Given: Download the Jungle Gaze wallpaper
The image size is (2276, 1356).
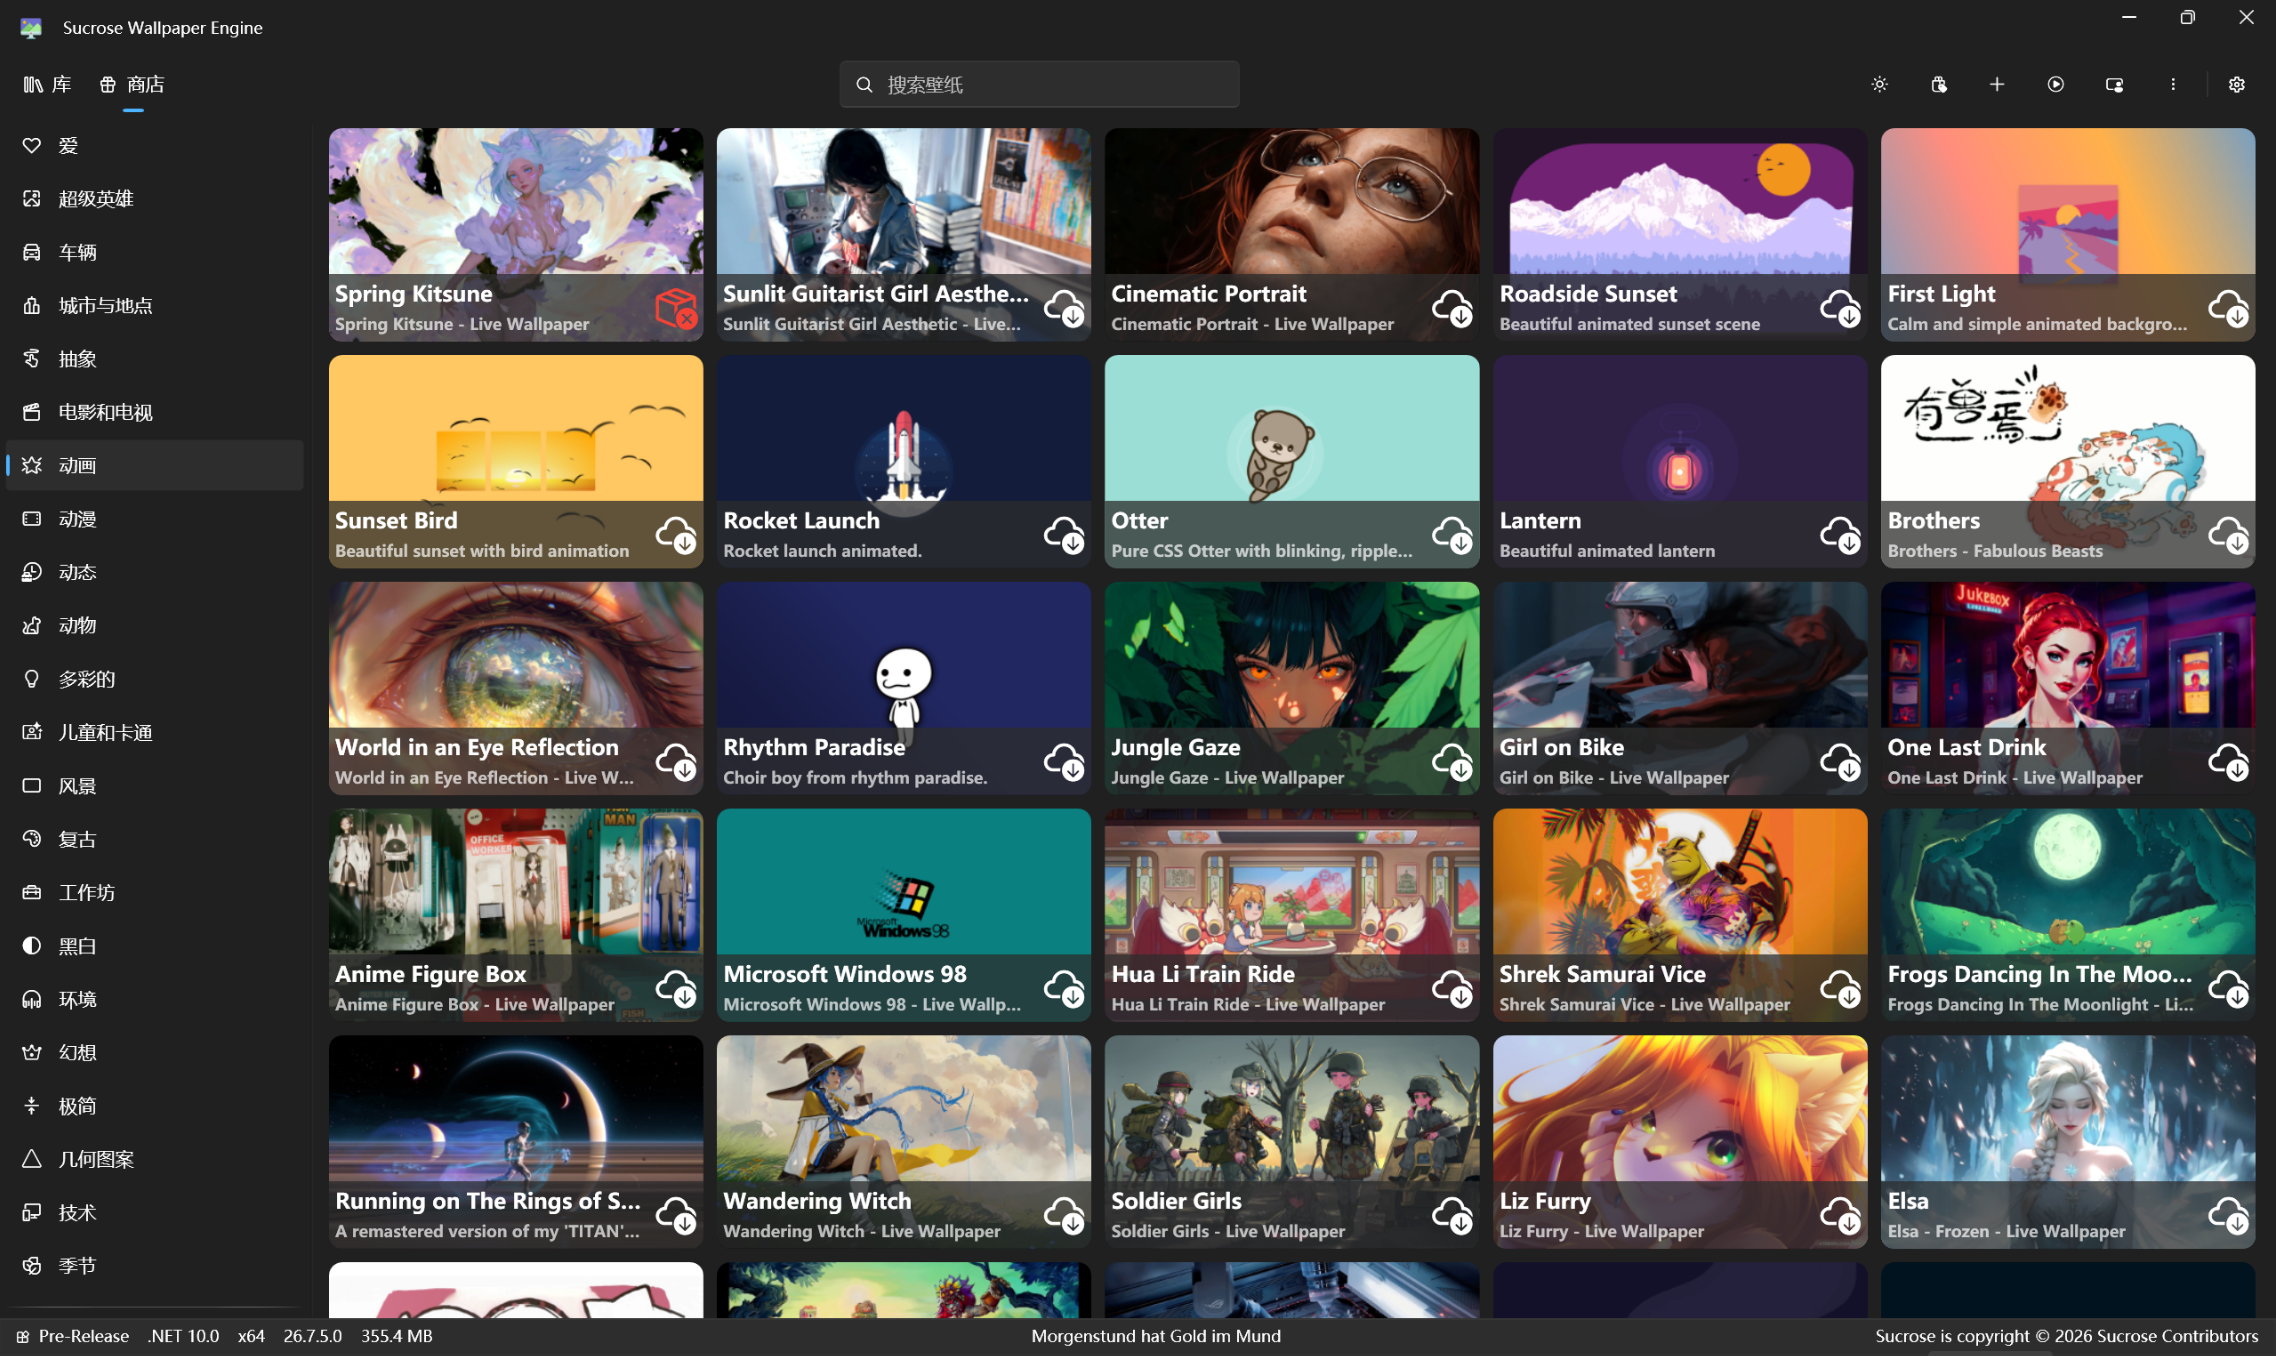Looking at the screenshot, I should [1452, 762].
